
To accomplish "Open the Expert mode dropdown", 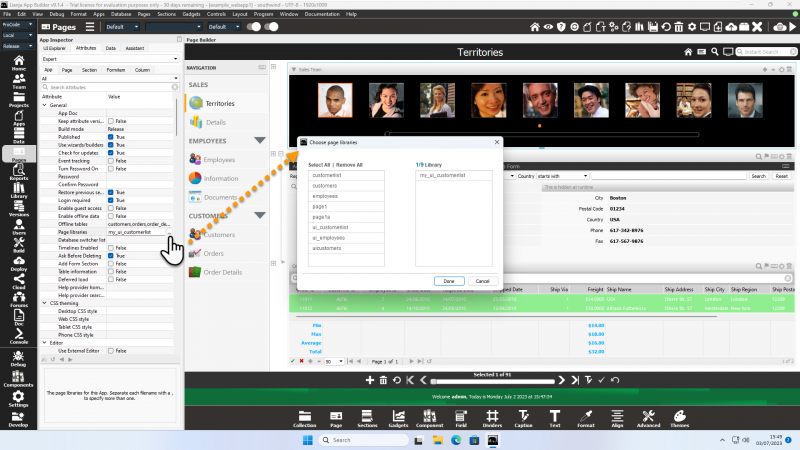I will click(x=108, y=59).
